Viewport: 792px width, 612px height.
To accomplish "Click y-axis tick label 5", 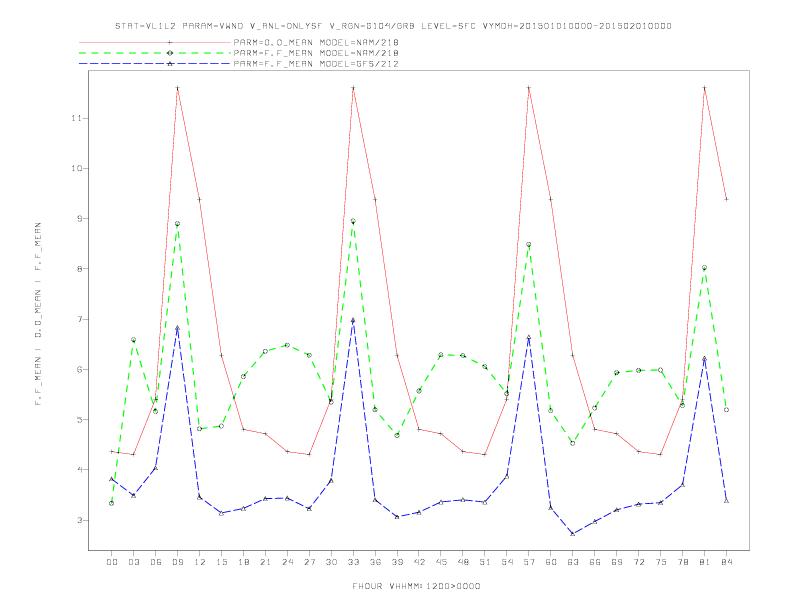I will 79,420.
